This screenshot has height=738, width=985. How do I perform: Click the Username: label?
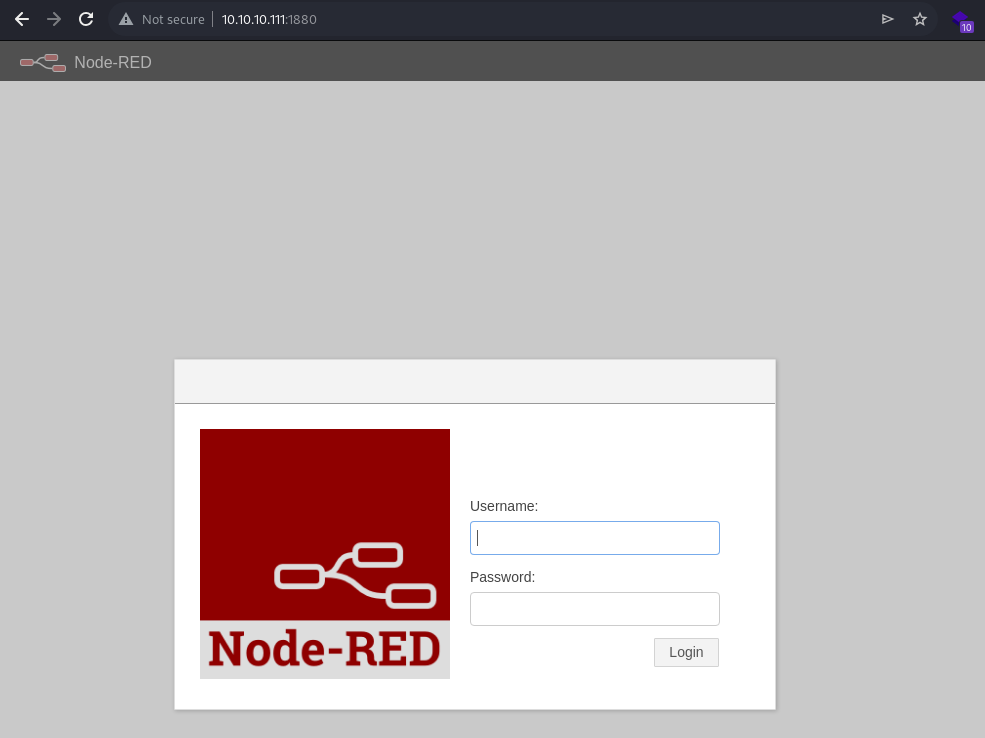(504, 506)
